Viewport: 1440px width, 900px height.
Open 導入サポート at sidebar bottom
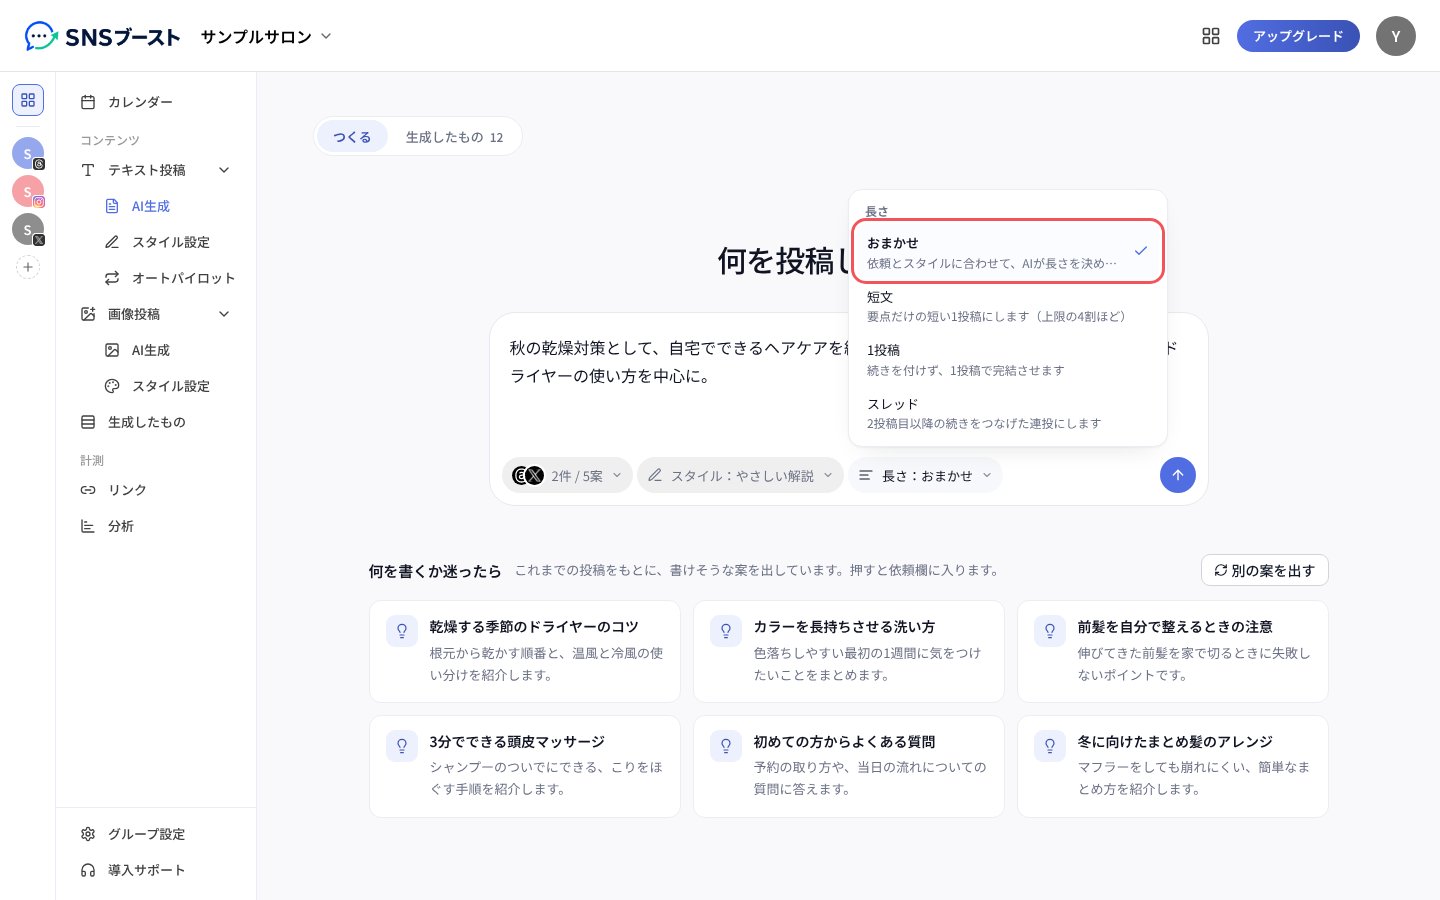pos(156,870)
